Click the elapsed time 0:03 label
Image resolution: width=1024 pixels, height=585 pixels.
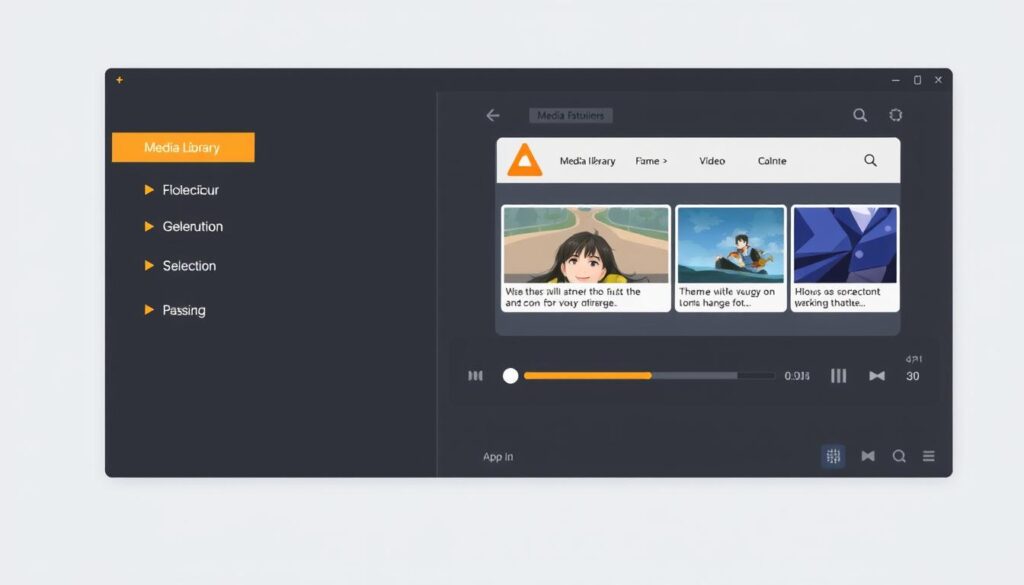click(797, 376)
